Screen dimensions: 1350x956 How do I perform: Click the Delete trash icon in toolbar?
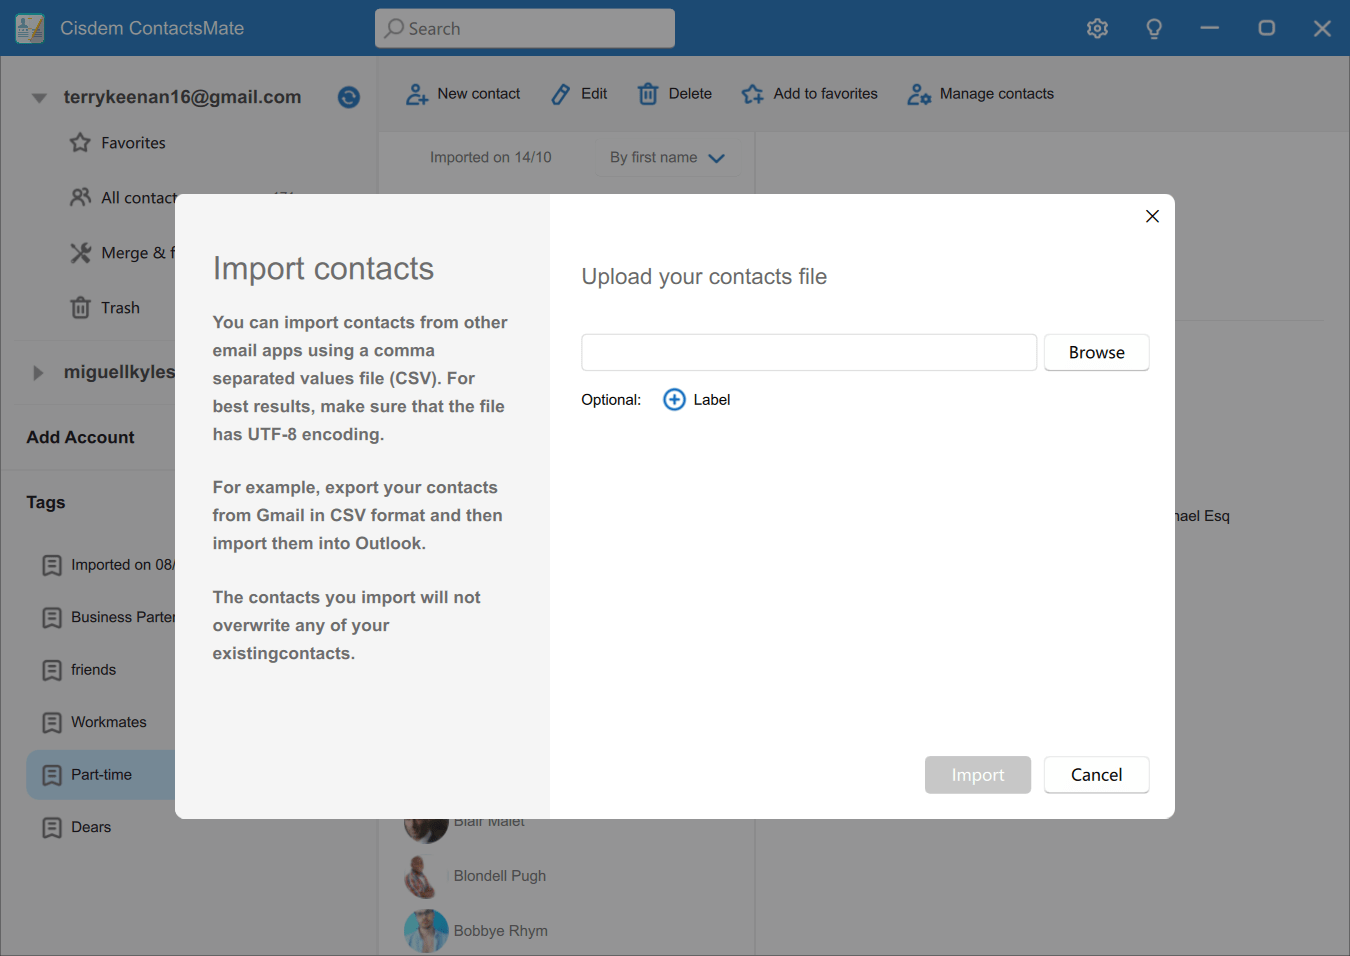(x=648, y=94)
